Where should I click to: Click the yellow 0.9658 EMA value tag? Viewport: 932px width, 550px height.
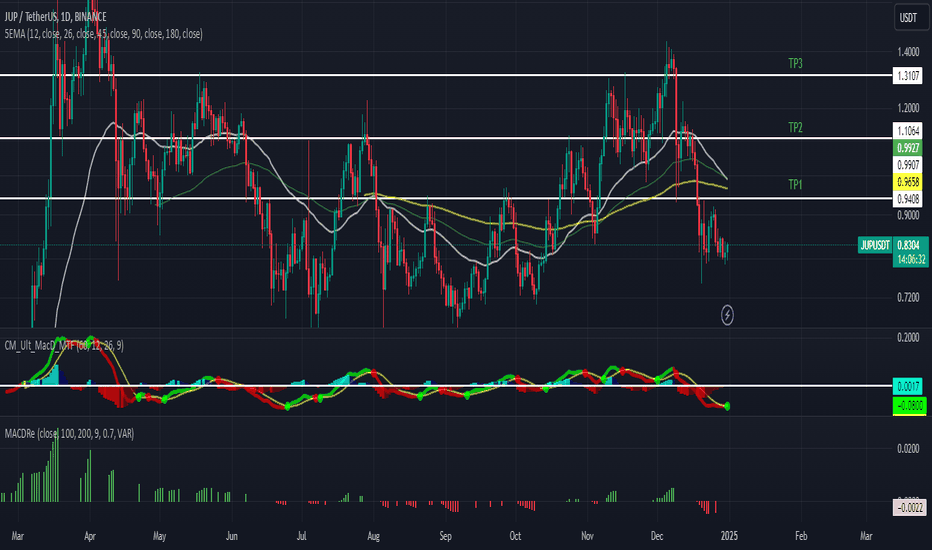[x=908, y=181]
